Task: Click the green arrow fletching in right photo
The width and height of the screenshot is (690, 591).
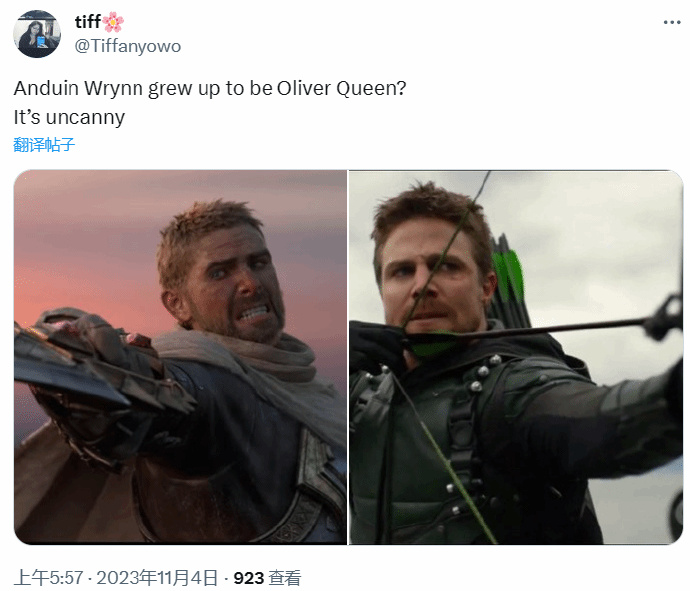Action: point(508,275)
